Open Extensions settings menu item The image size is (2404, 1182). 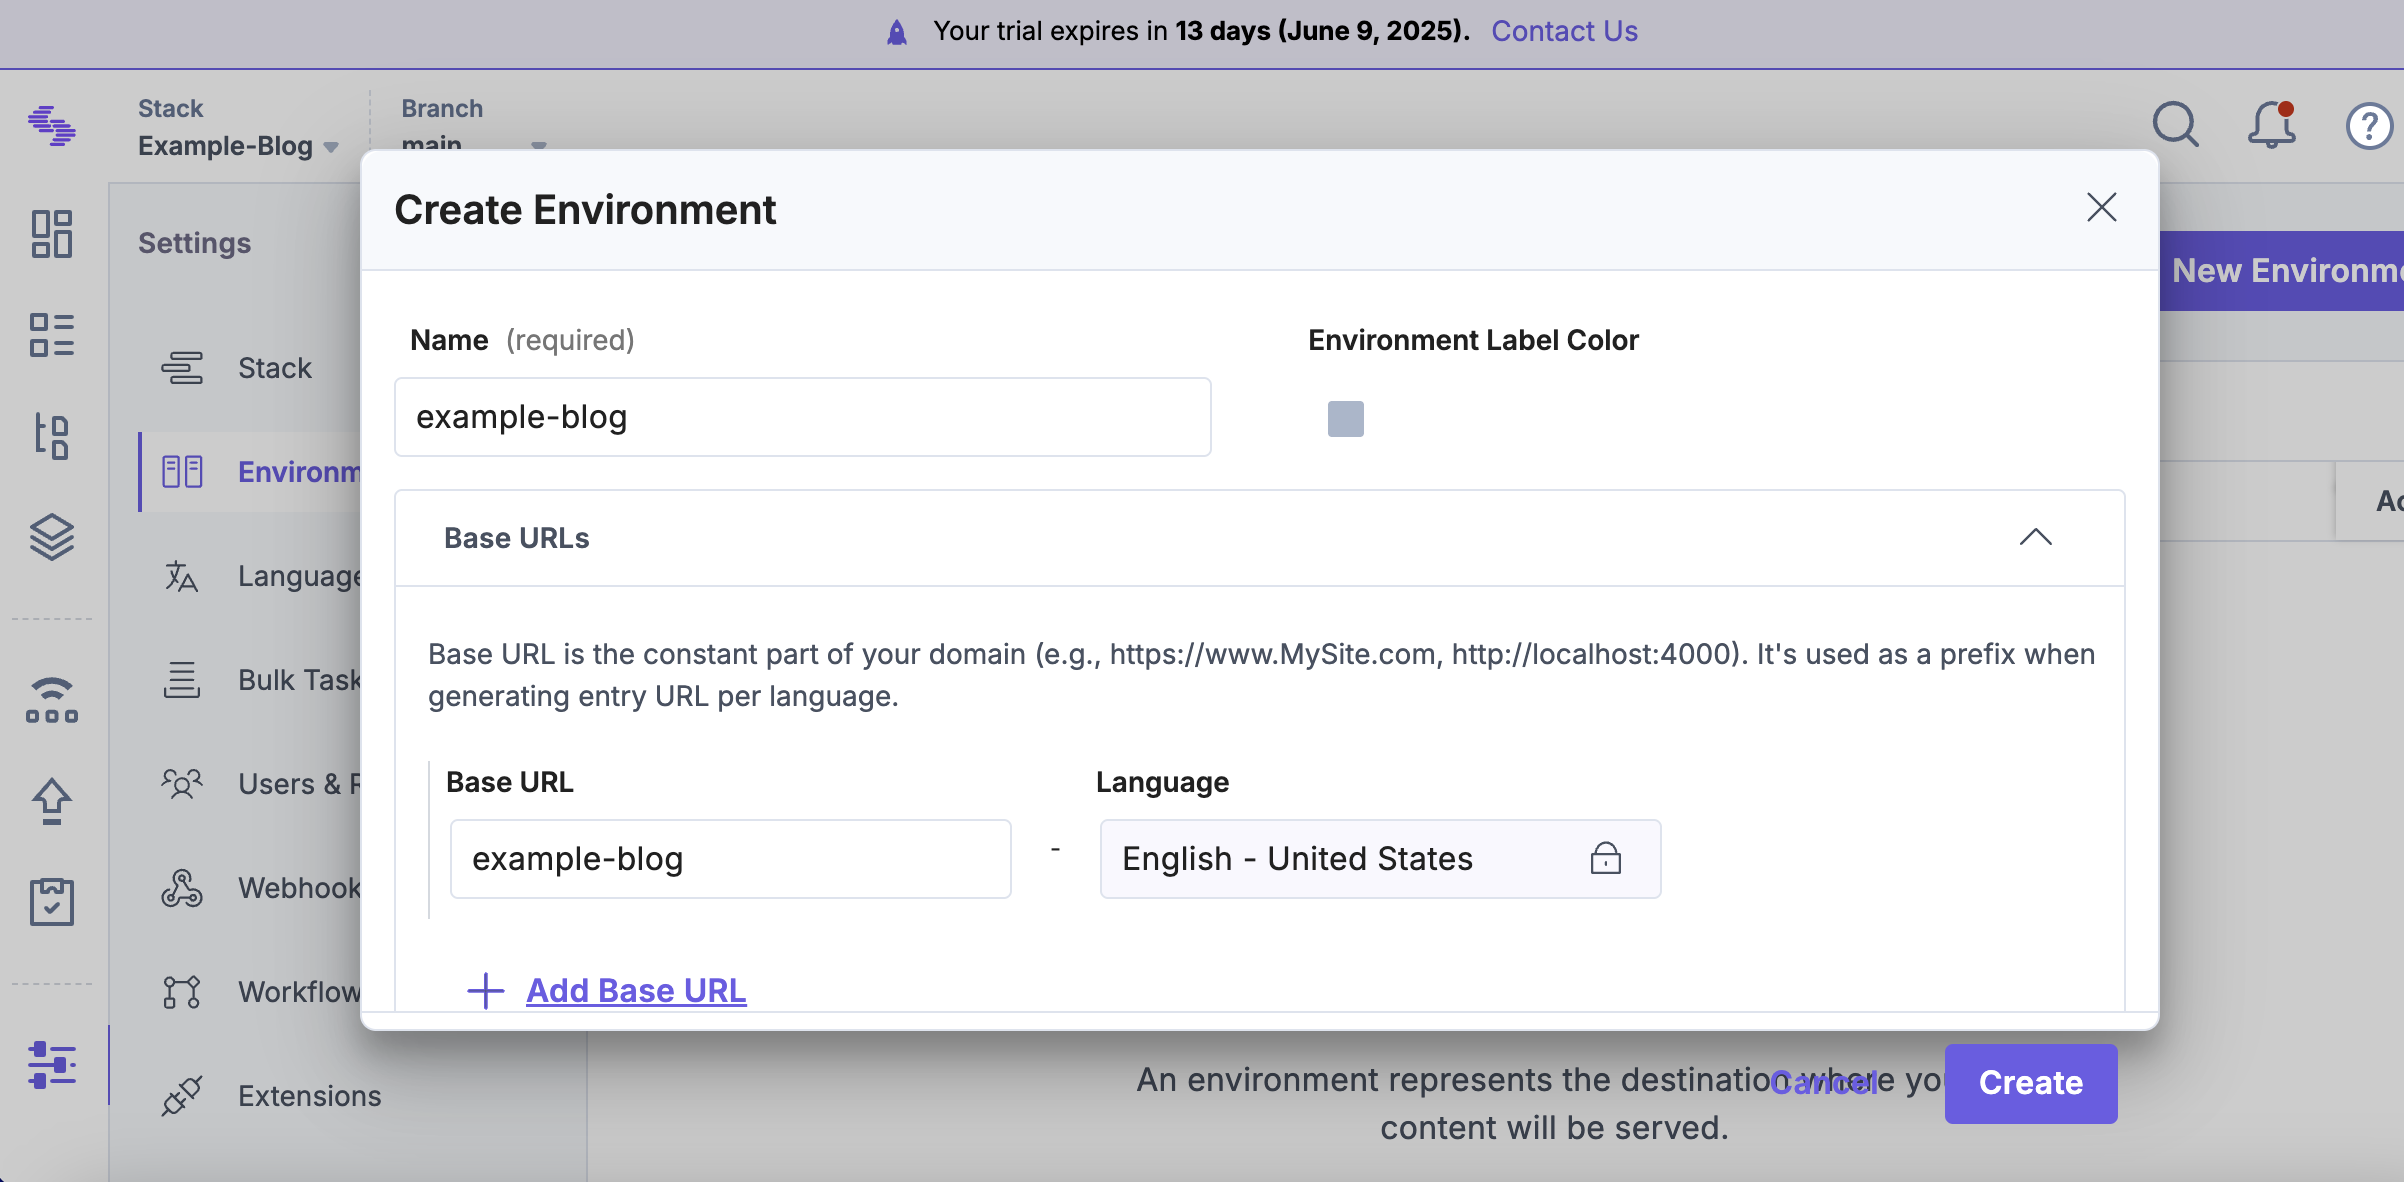pos(309,1096)
